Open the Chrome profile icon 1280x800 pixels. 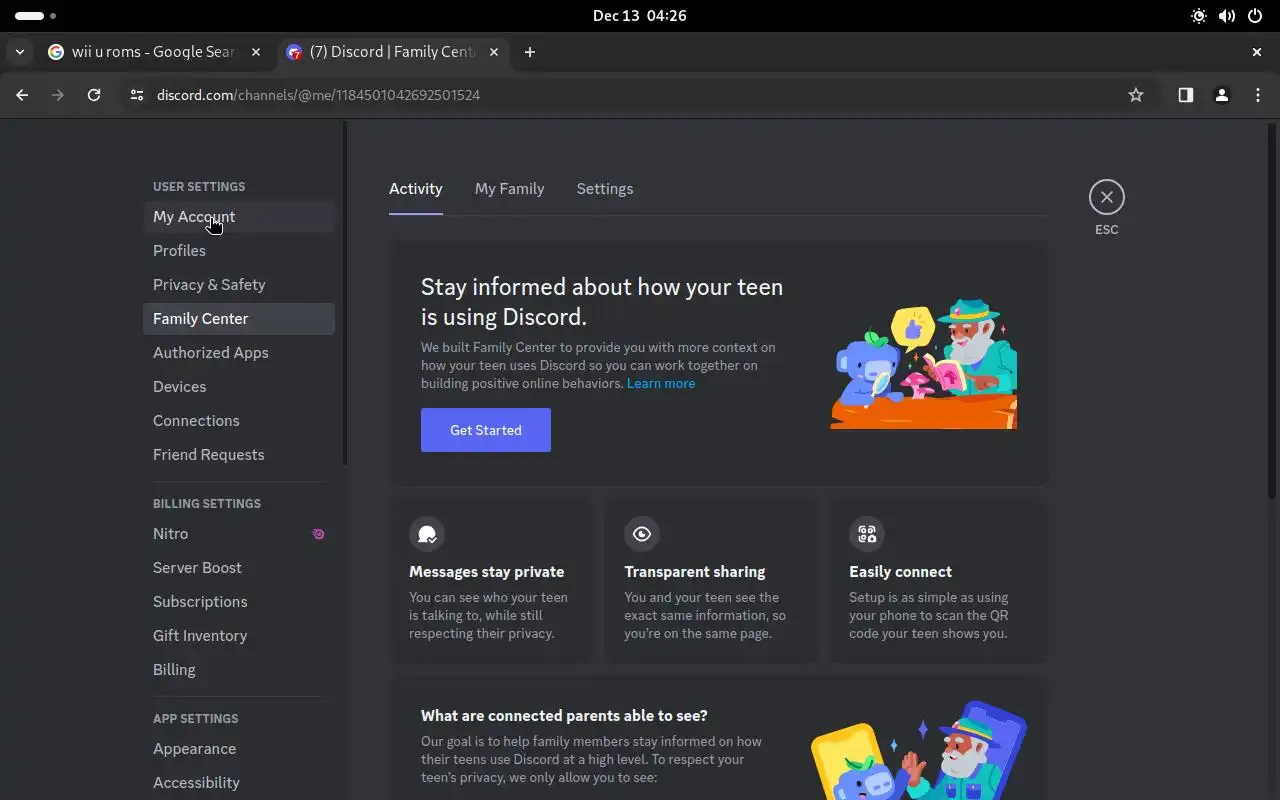[1221, 95]
